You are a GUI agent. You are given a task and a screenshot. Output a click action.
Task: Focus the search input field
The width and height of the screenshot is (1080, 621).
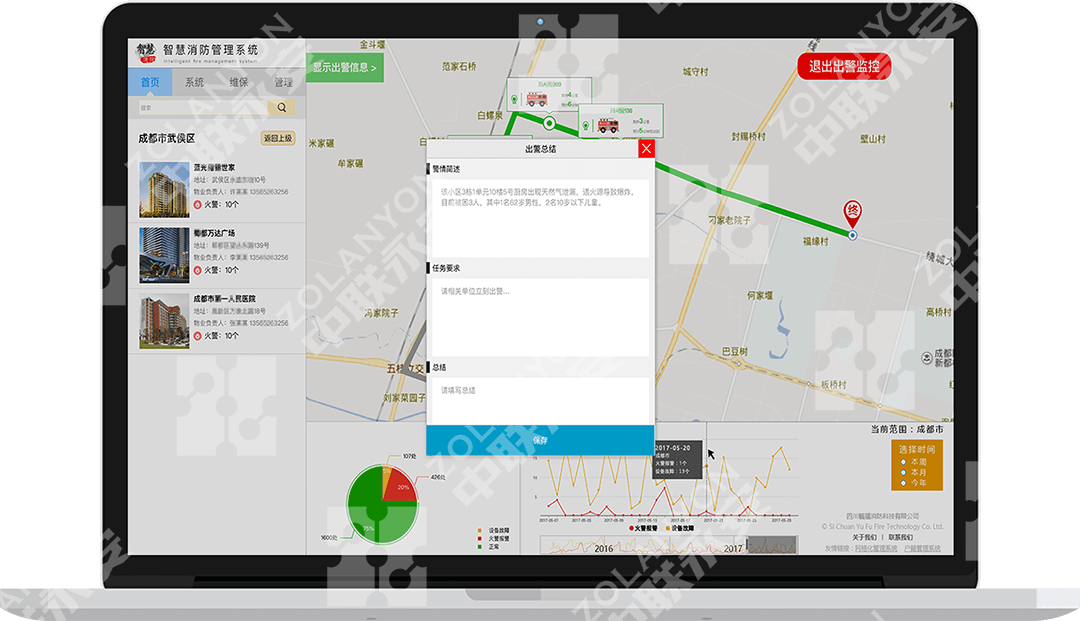[202, 107]
